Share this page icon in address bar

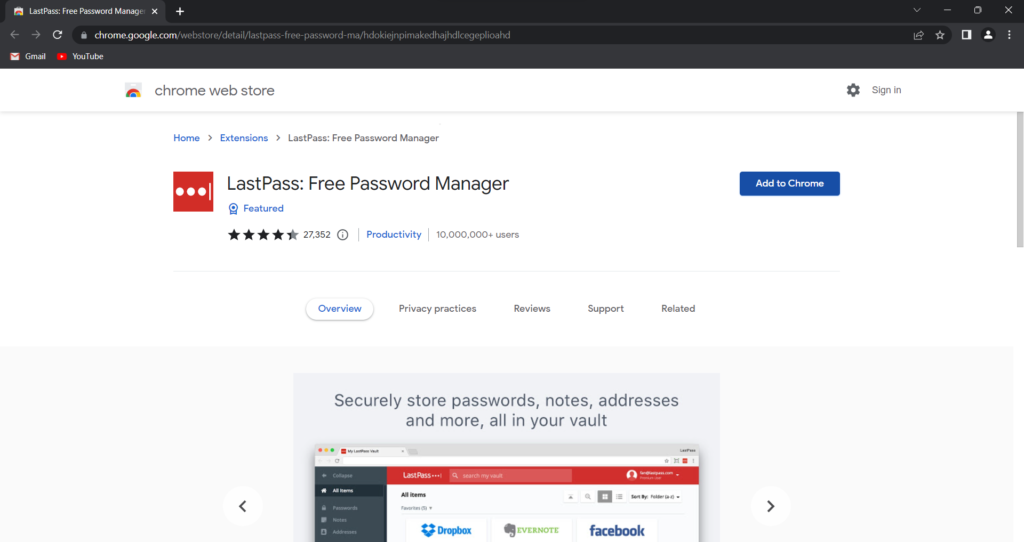click(918, 35)
